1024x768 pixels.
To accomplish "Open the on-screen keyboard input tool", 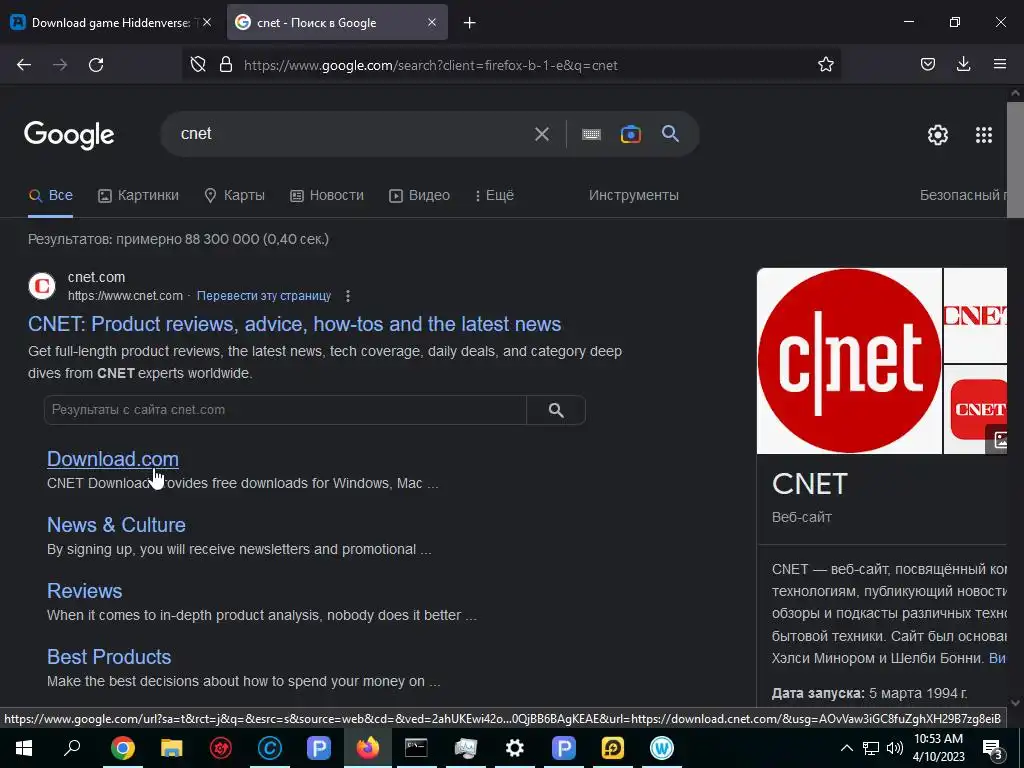I will coord(591,135).
